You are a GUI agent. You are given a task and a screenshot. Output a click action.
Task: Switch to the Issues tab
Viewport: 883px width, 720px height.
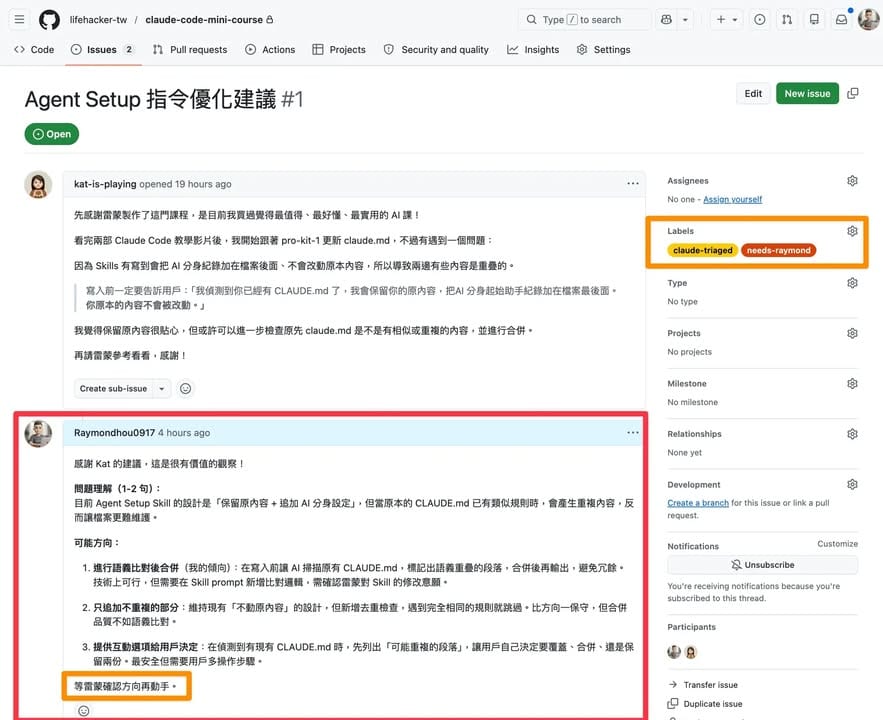pyautogui.click(x=102, y=50)
